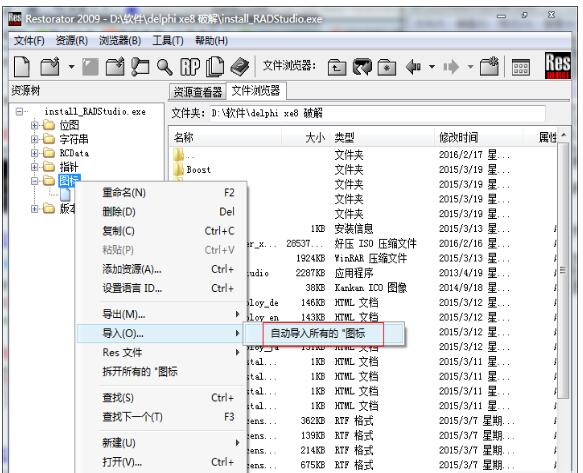
Task: Choose 设置语言 ID... in context menu
Action: [x=162, y=288]
